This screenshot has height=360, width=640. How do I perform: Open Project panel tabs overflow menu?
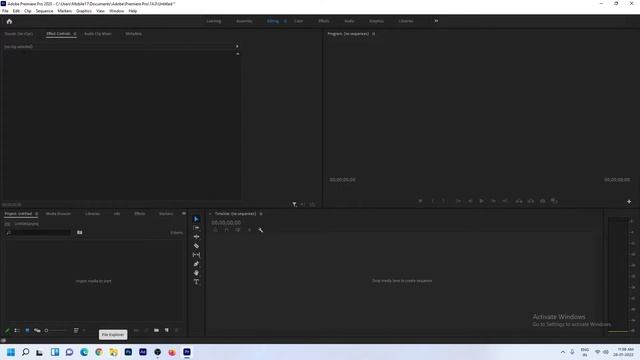[184, 213]
